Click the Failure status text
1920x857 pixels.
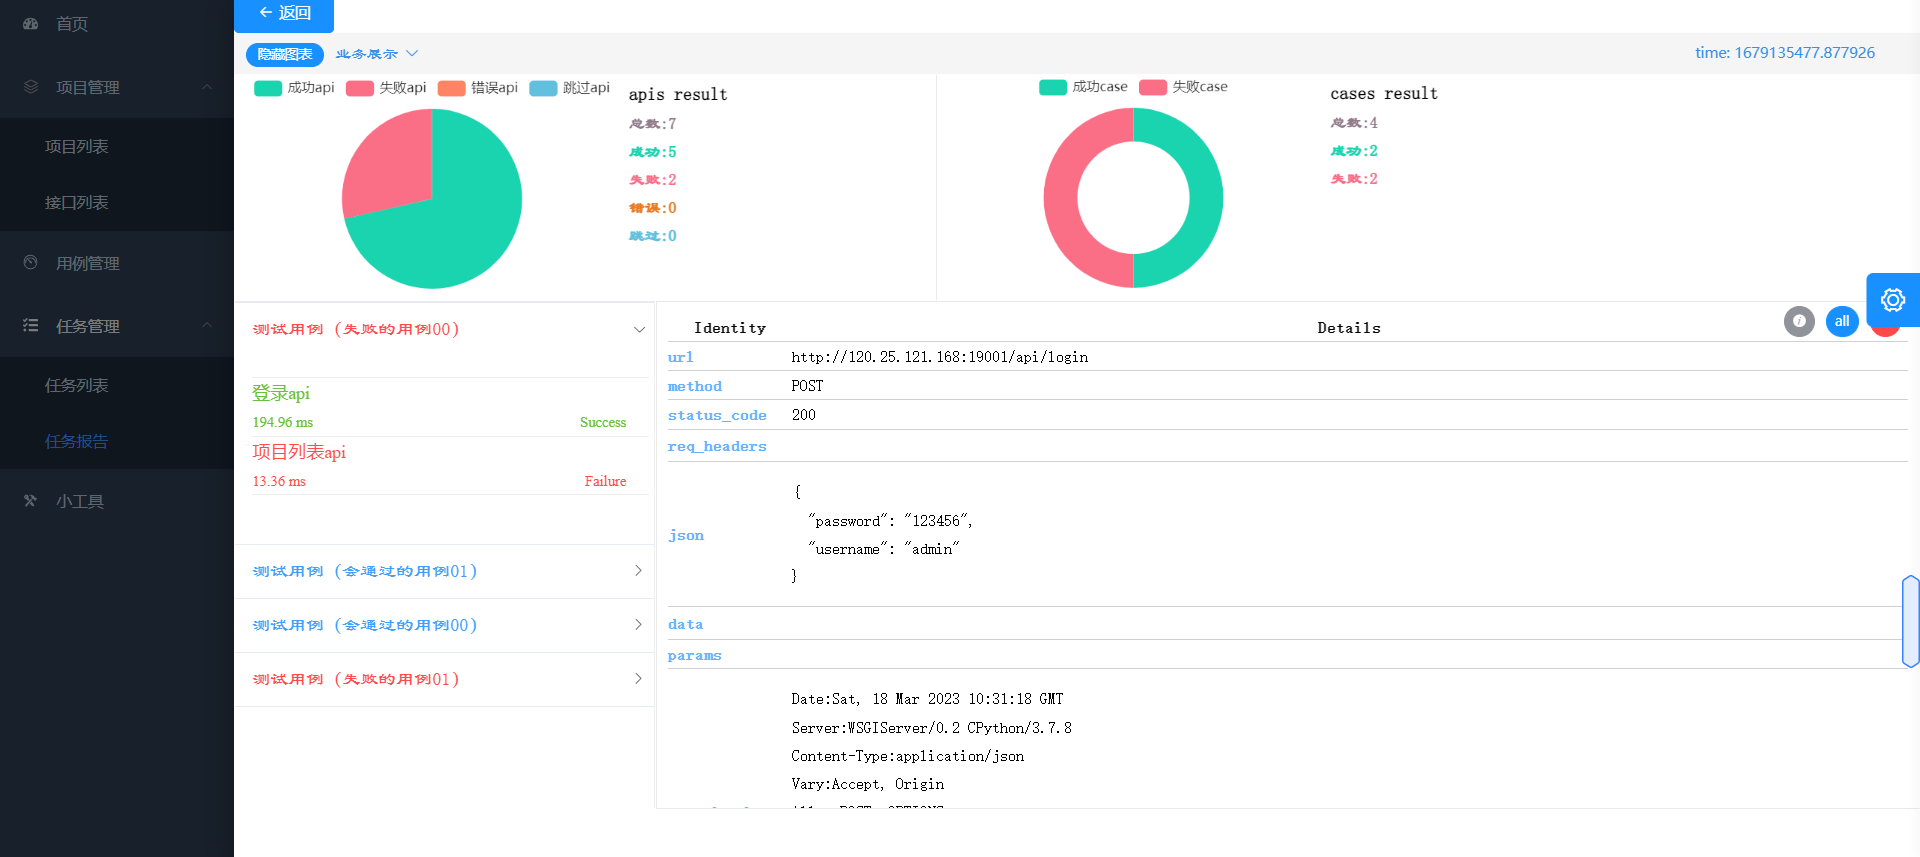point(605,482)
